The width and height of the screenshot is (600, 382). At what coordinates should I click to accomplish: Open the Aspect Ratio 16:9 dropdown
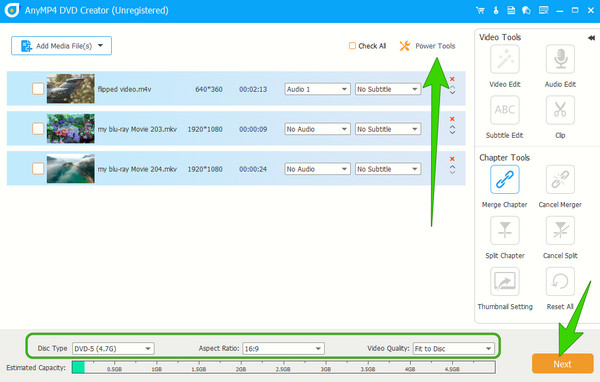click(x=283, y=349)
